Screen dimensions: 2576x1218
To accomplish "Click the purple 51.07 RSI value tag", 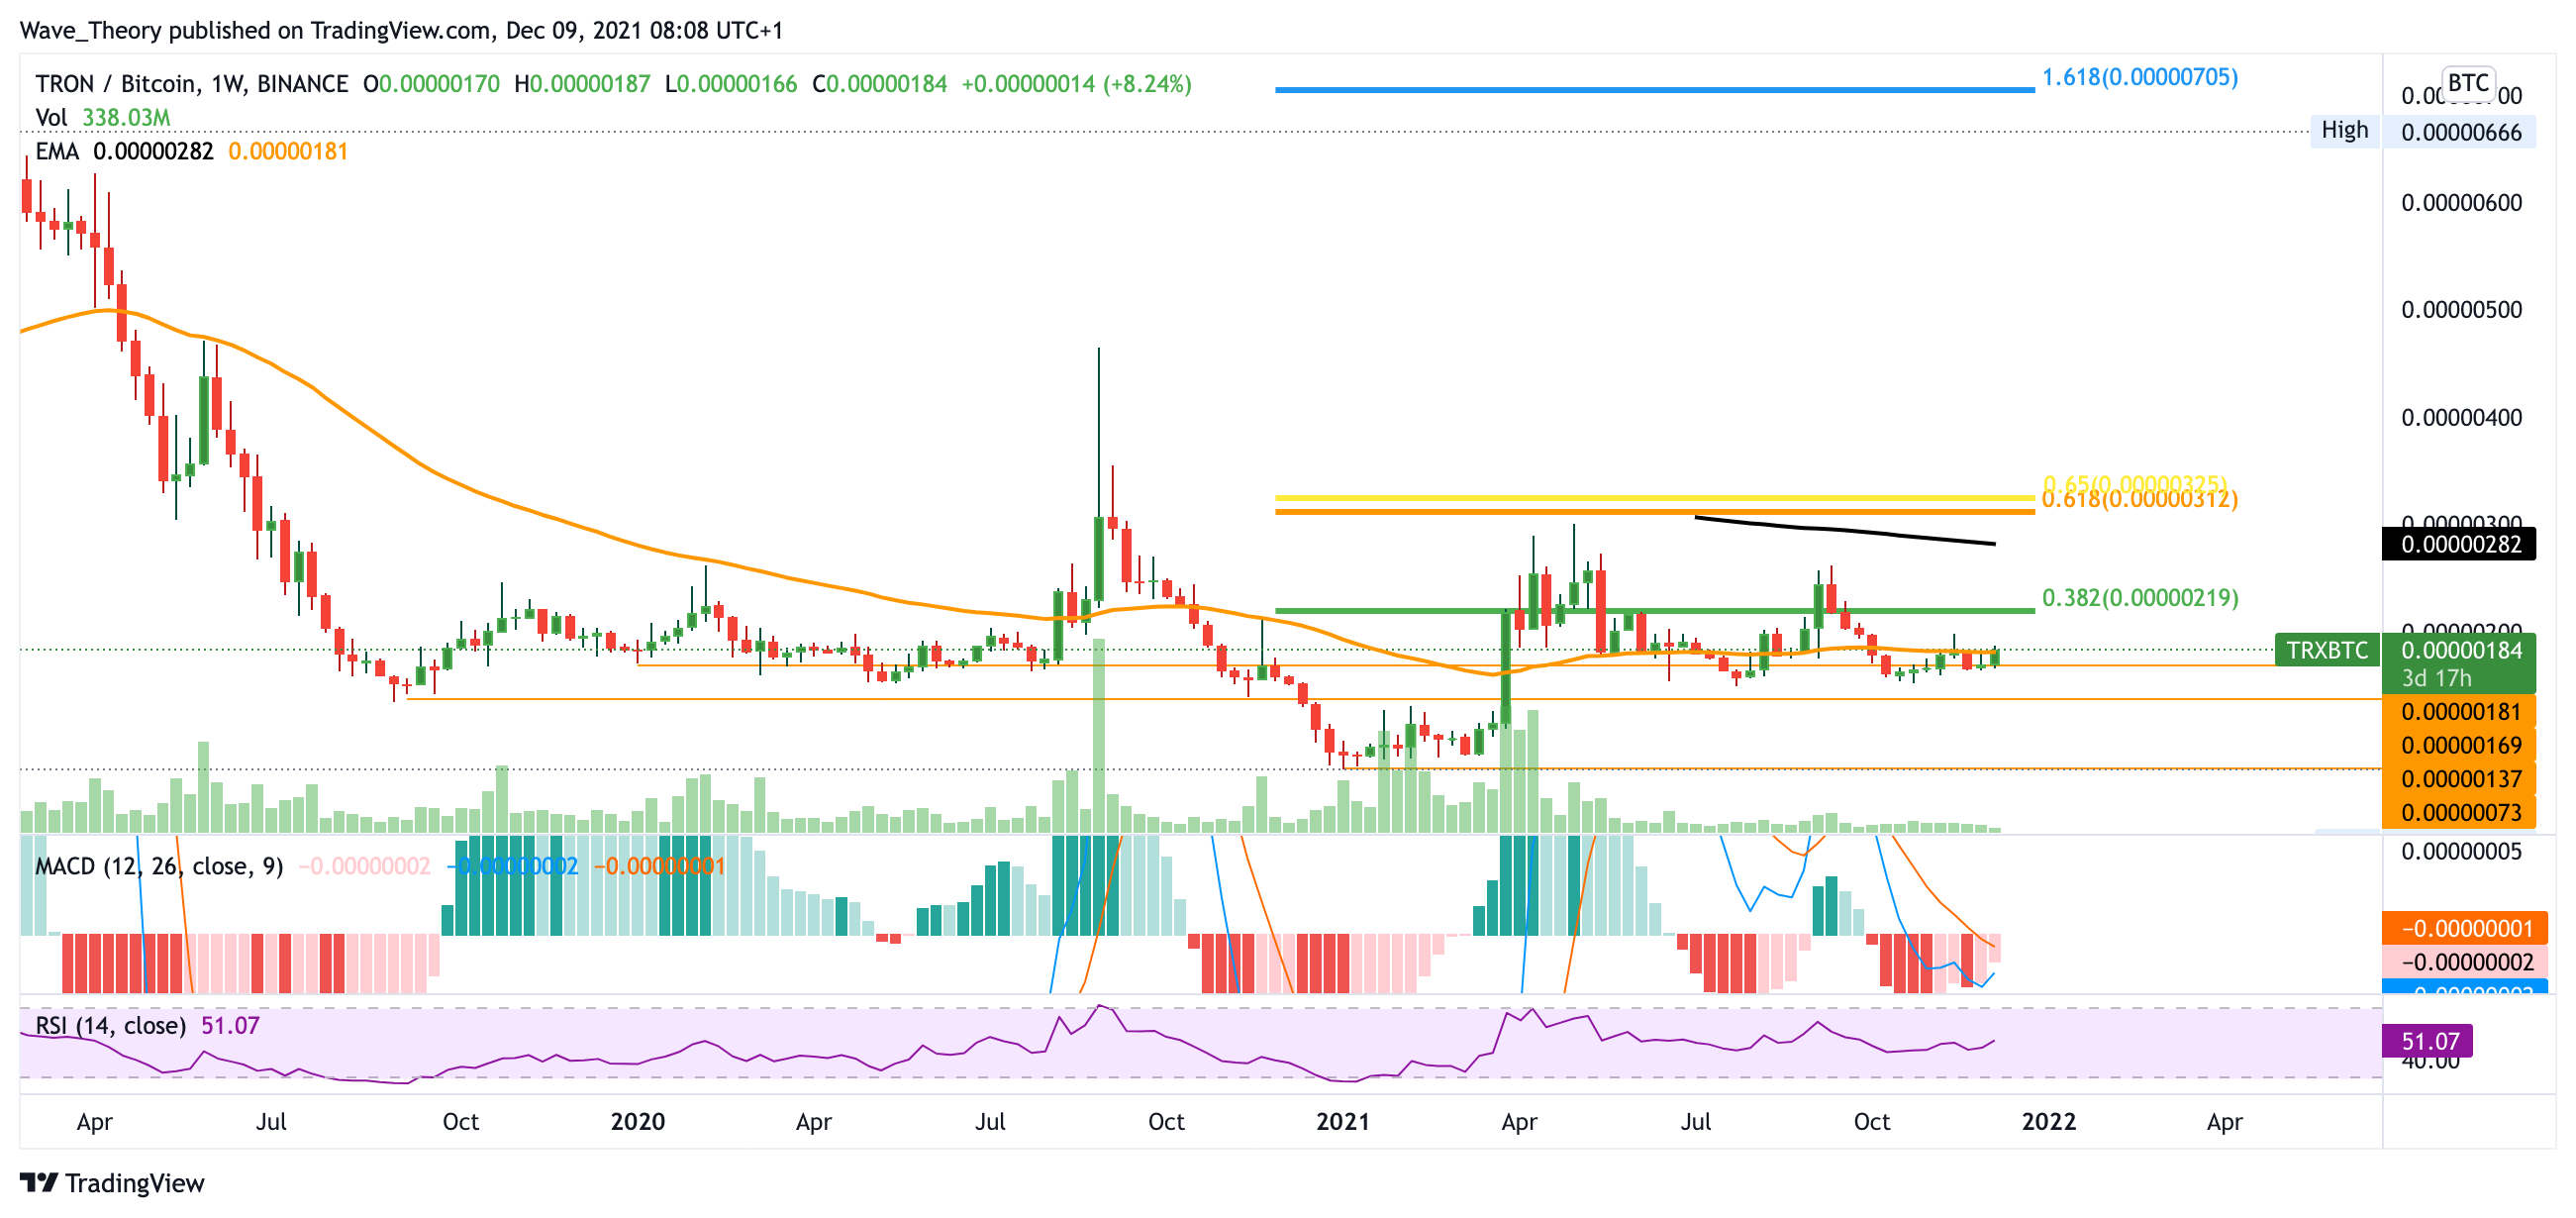I will pos(2428,1041).
